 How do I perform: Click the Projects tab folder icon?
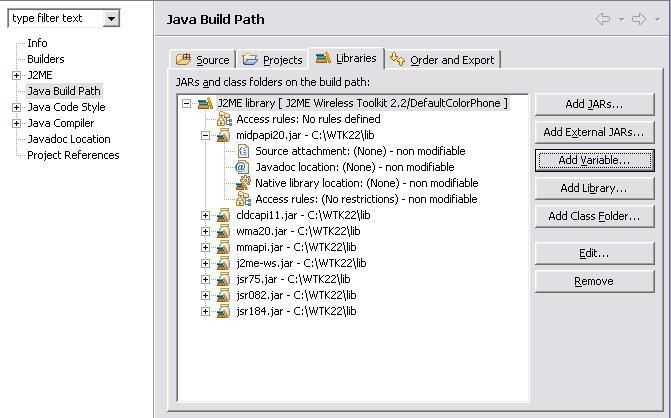[250, 59]
